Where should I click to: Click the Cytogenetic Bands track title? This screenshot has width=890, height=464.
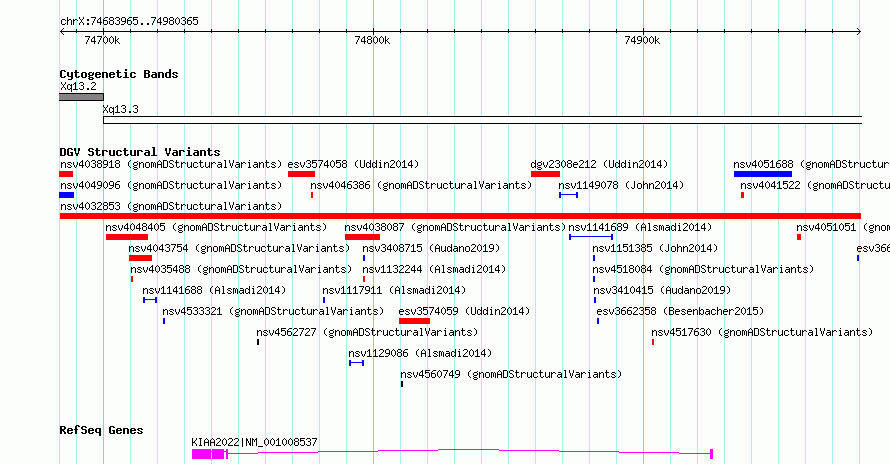pos(119,74)
